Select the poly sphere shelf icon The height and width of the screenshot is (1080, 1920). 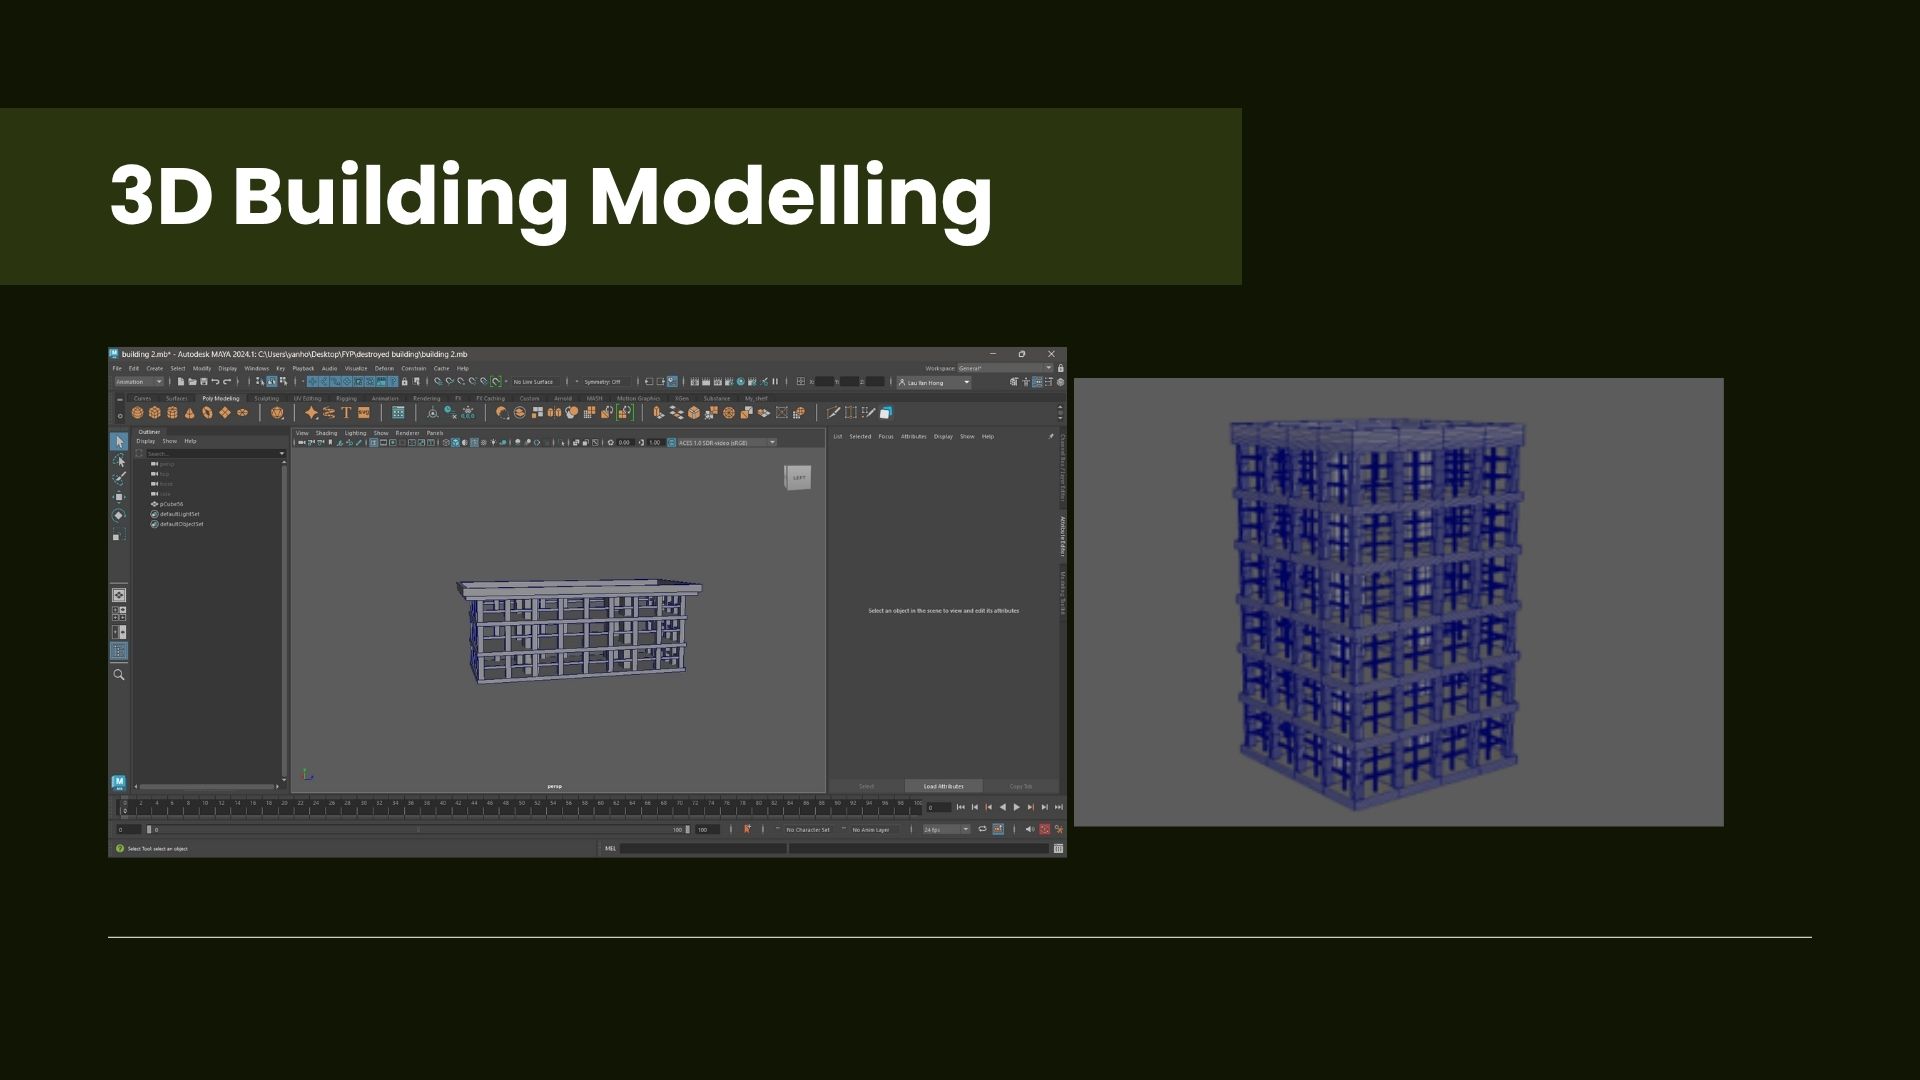point(137,413)
